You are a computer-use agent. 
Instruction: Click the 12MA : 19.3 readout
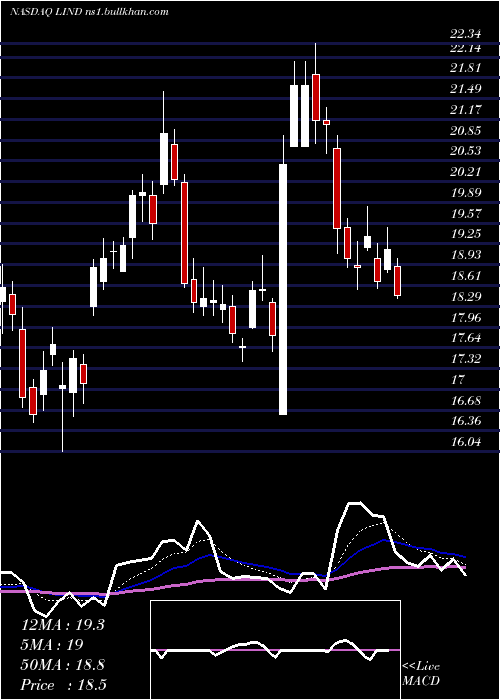tap(62, 625)
